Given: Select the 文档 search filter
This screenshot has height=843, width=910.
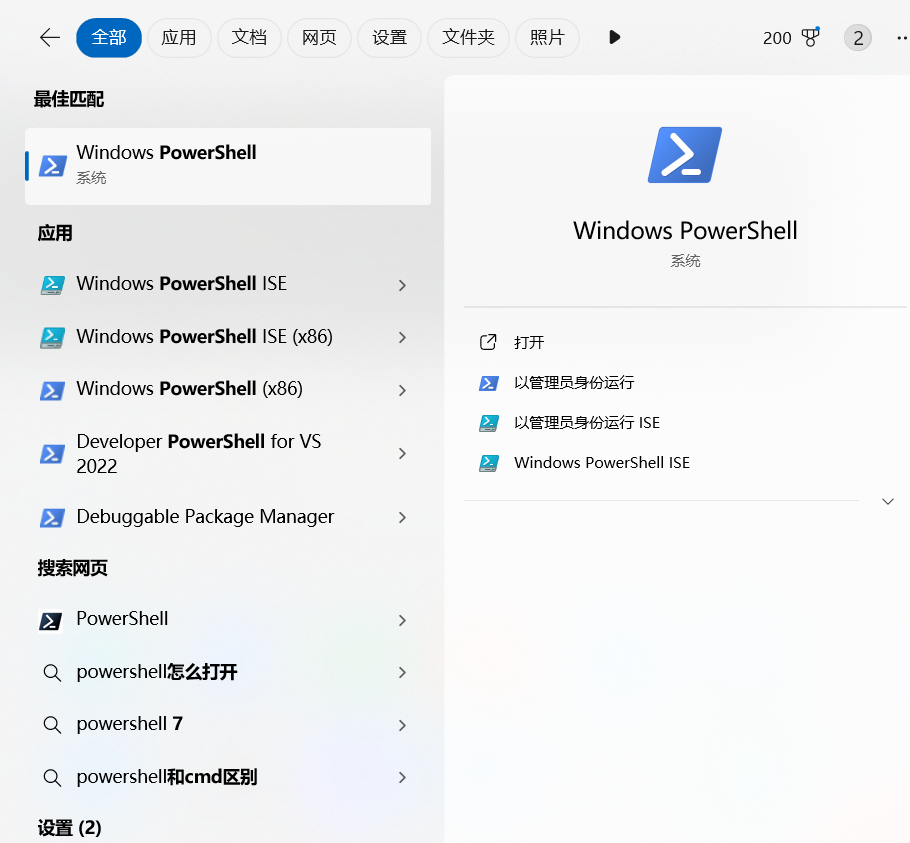Looking at the screenshot, I should (x=249, y=37).
